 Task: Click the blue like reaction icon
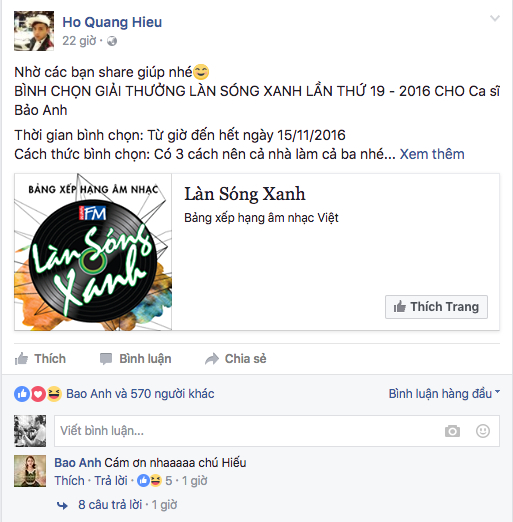tap(22, 394)
